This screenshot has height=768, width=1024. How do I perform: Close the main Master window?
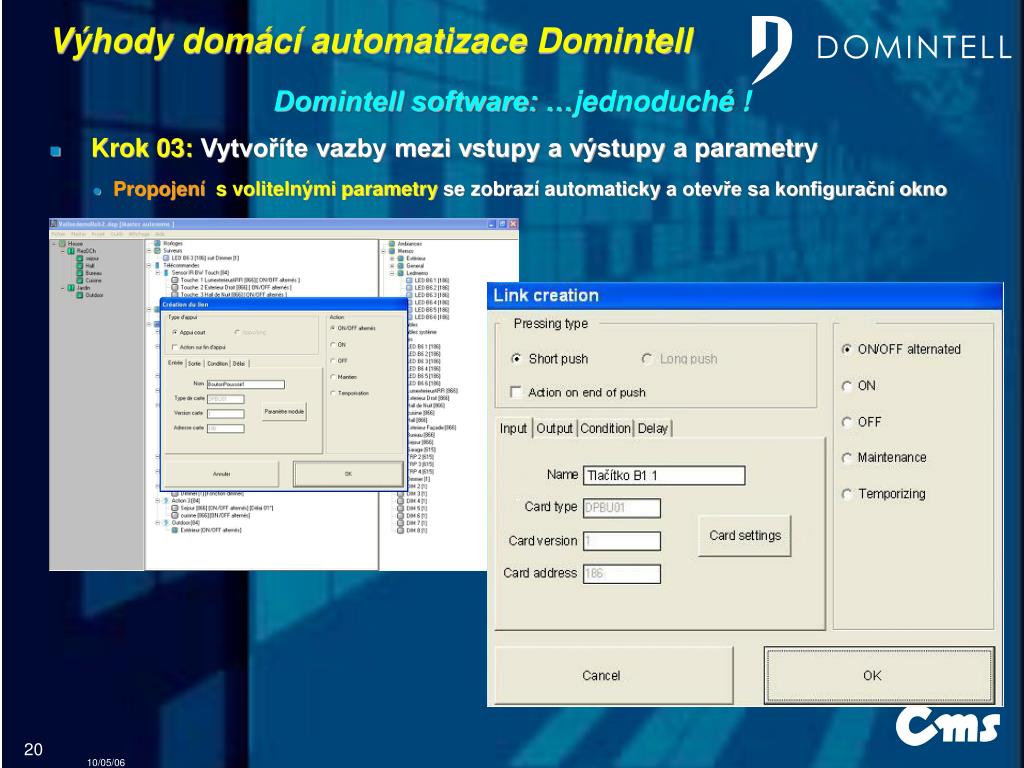click(513, 224)
